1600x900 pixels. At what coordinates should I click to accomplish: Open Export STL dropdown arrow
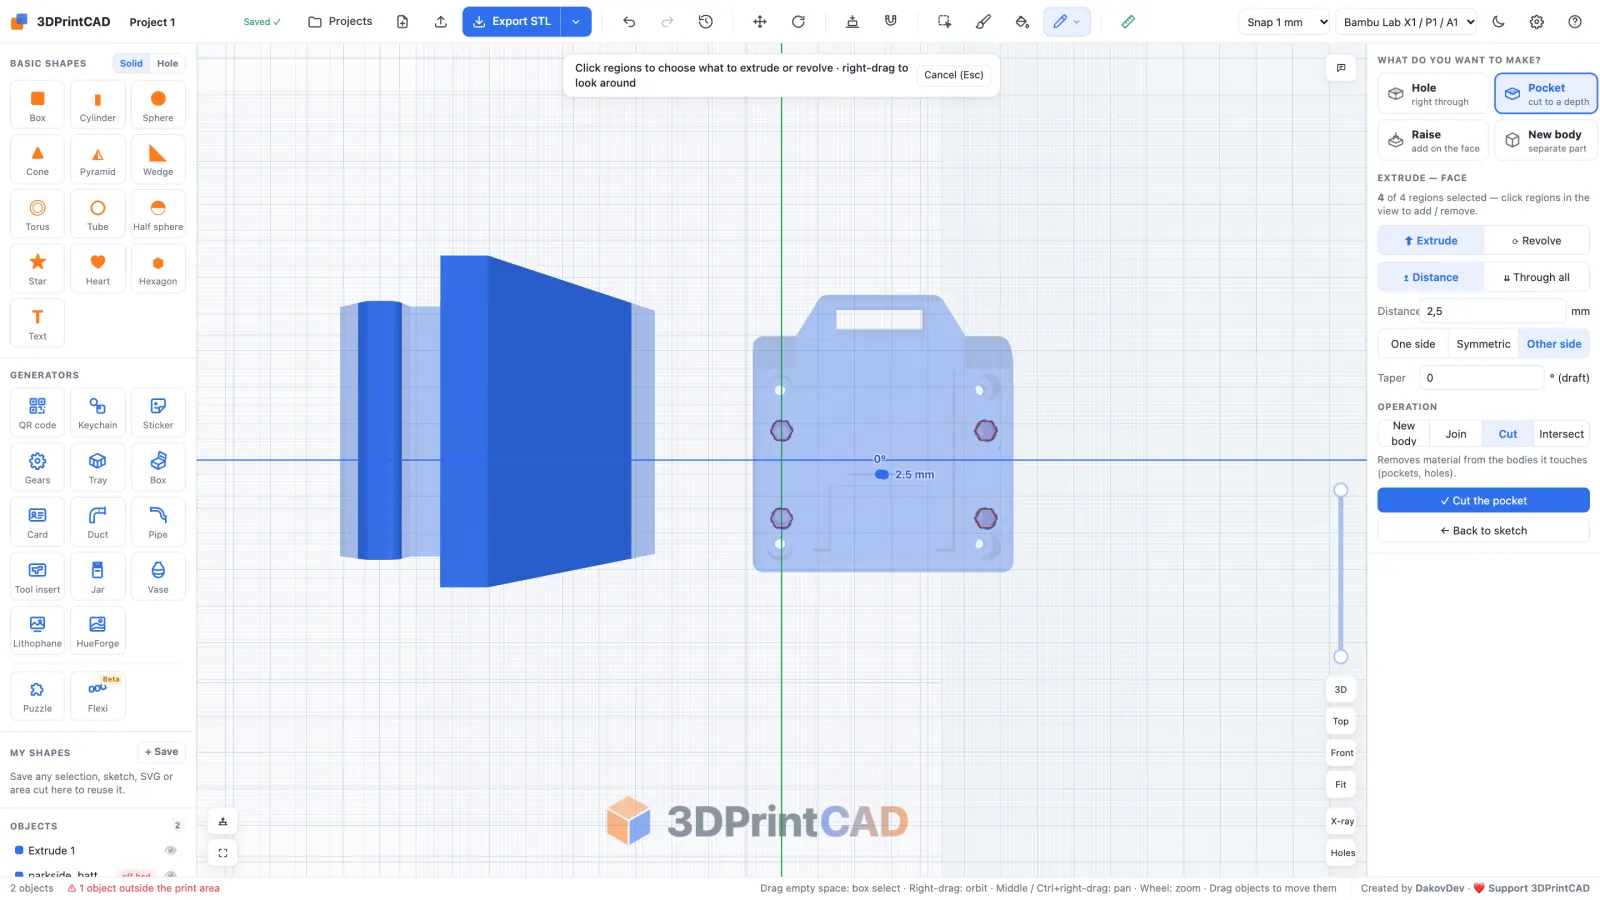click(x=576, y=21)
